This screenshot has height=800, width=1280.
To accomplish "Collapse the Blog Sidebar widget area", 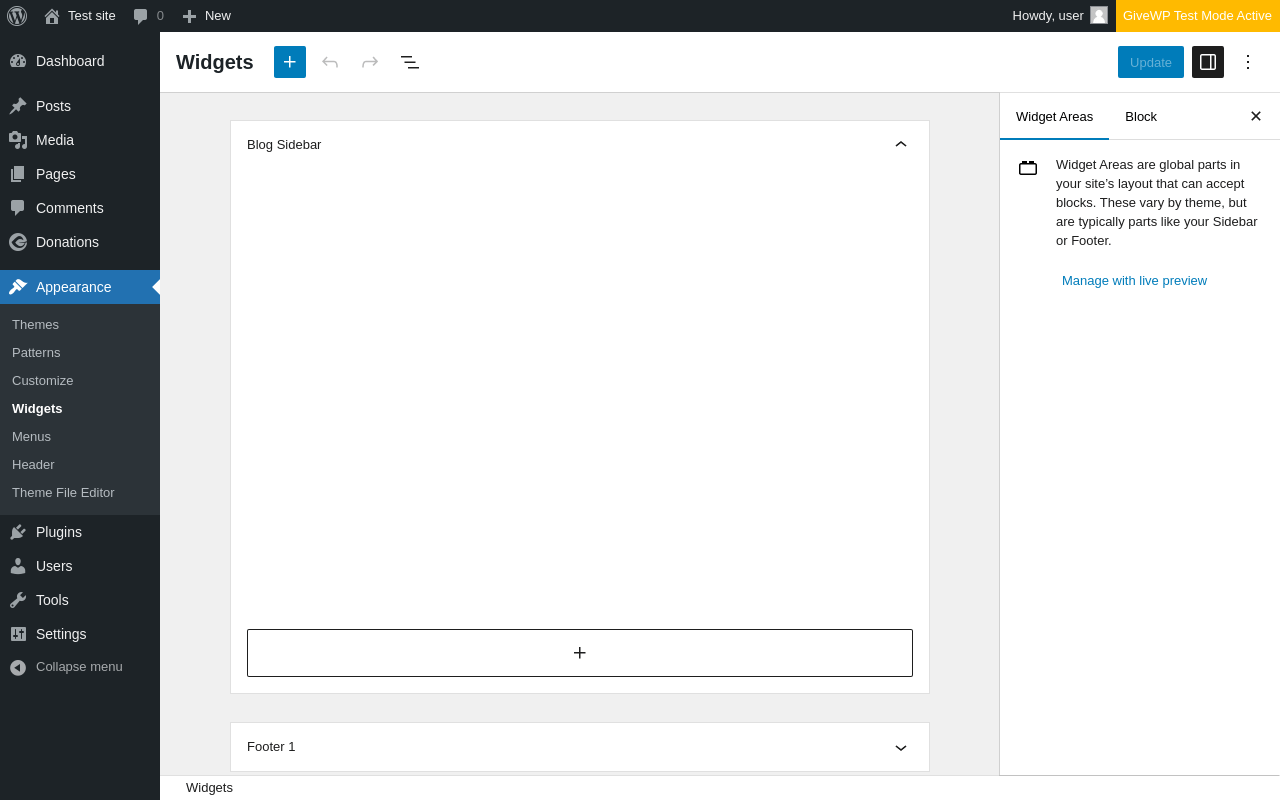I will (x=901, y=144).
